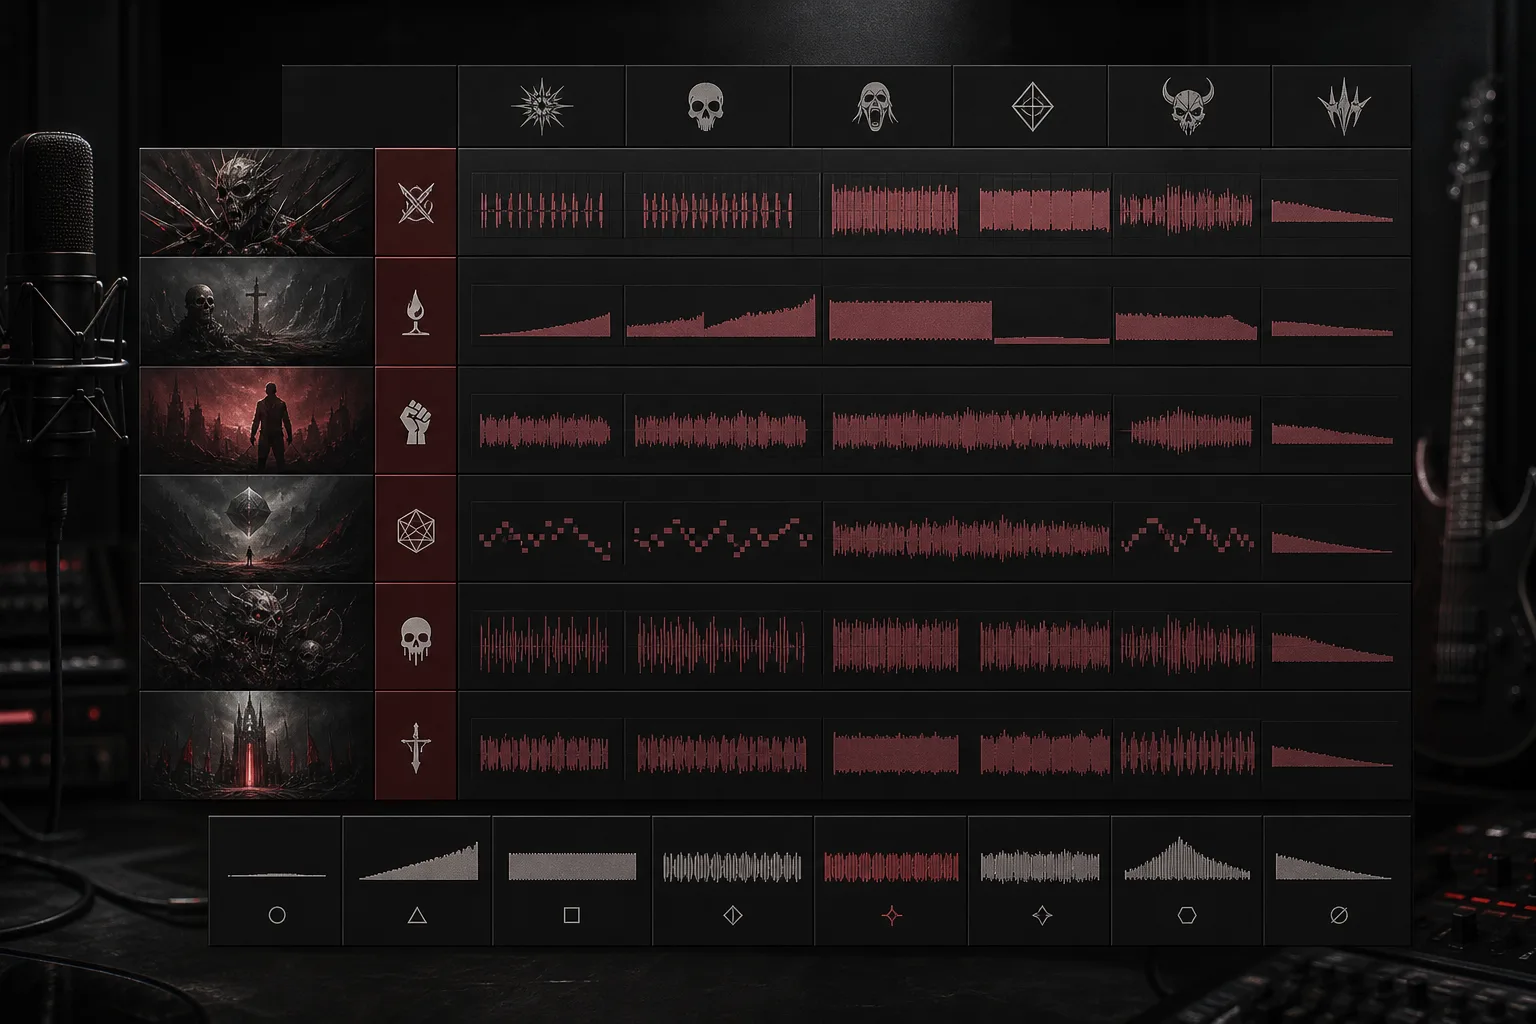
Task: Choose the slashed-circle fade-out envelope preset
Action: 1337,880
